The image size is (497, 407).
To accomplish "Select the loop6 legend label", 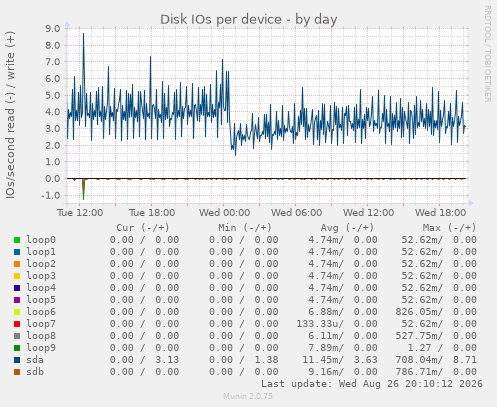I will (x=41, y=312).
